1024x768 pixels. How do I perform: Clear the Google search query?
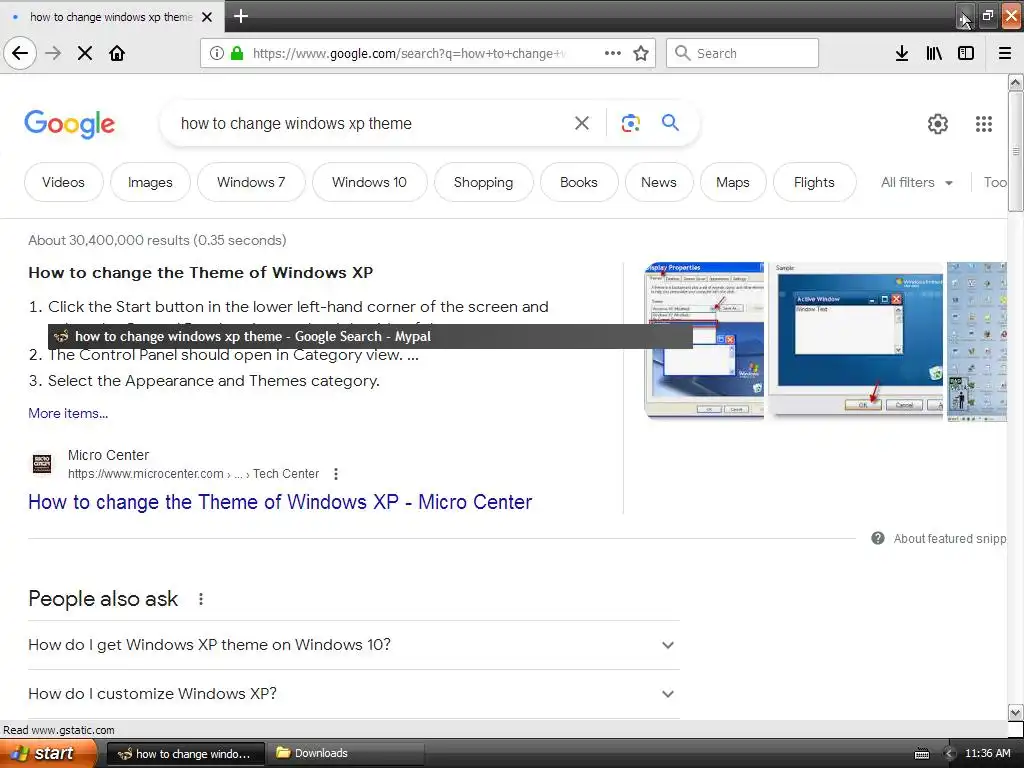[x=582, y=123]
